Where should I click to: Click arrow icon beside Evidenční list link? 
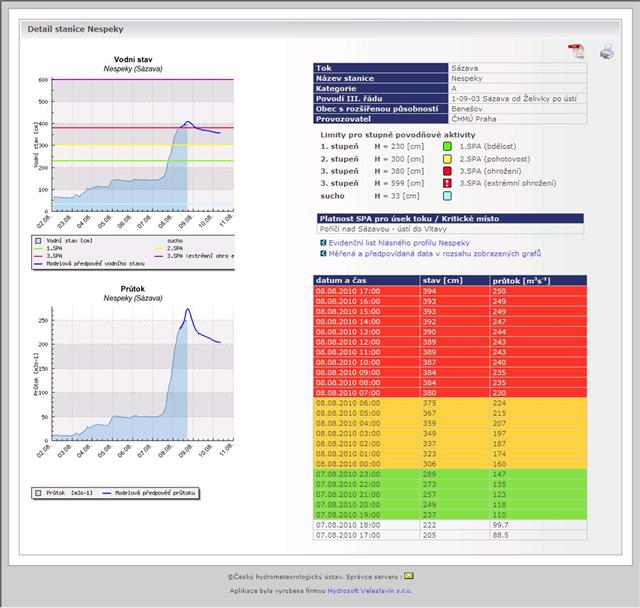(323, 243)
